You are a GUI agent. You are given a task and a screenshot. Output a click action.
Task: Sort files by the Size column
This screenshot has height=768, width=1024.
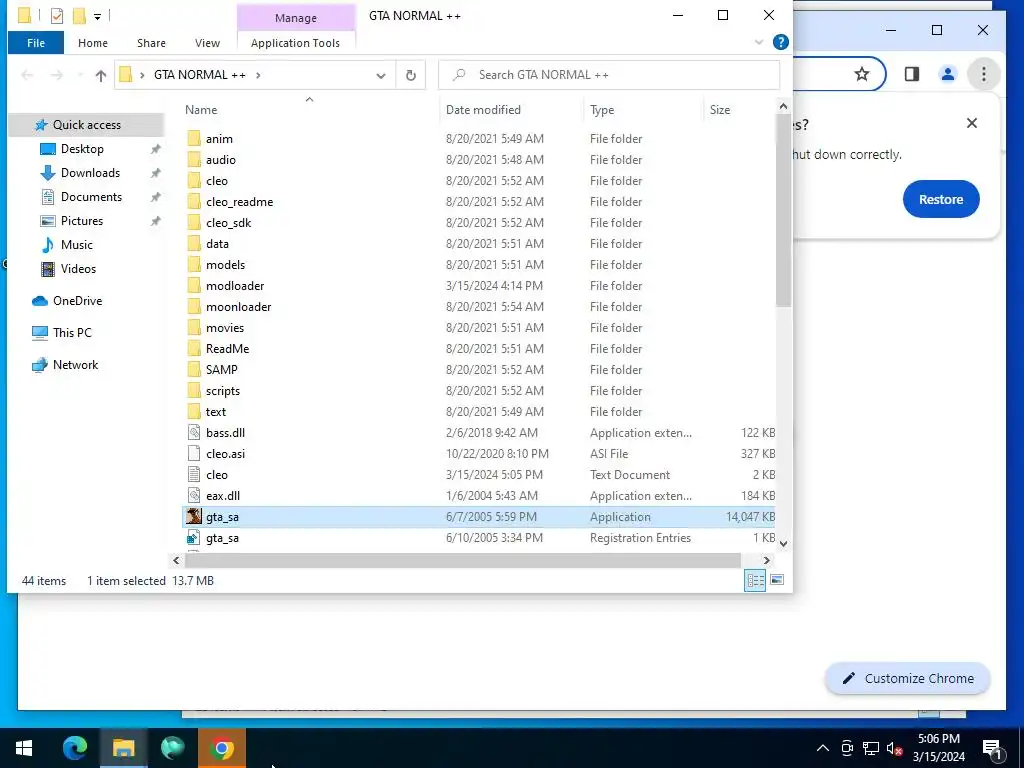[720, 110]
